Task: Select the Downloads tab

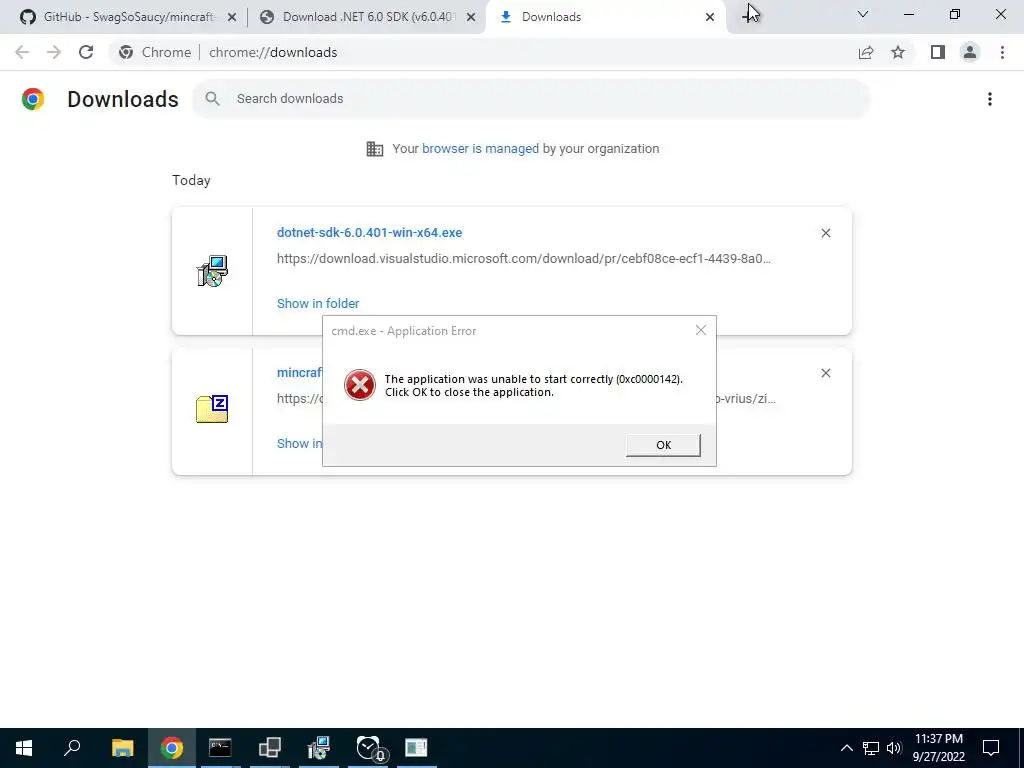Action: point(604,17)
